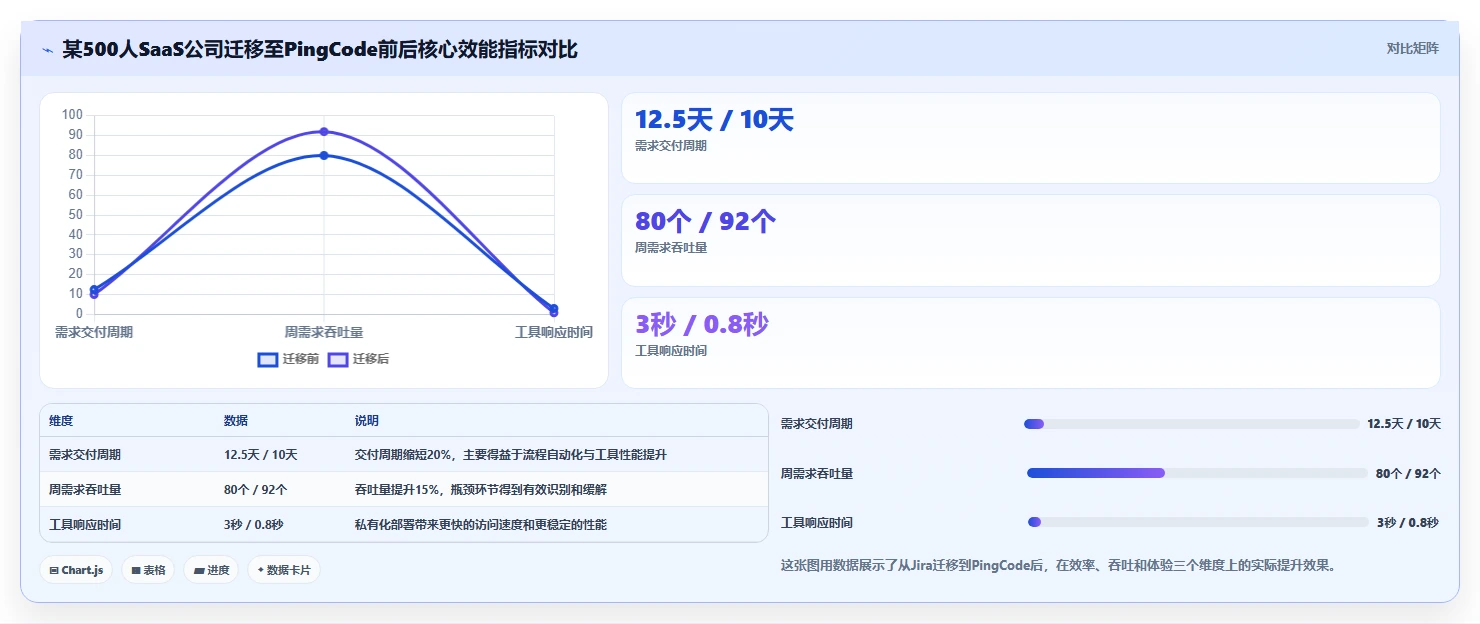The width and height of the screenshot is (1480, 624).
Task: Toggle the 迁移后 legend series
Action: 358,359
